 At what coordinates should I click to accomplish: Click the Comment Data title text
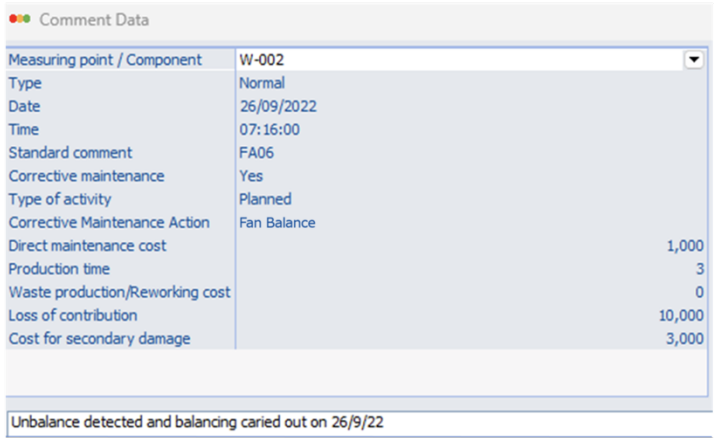(x=94, y=20)
